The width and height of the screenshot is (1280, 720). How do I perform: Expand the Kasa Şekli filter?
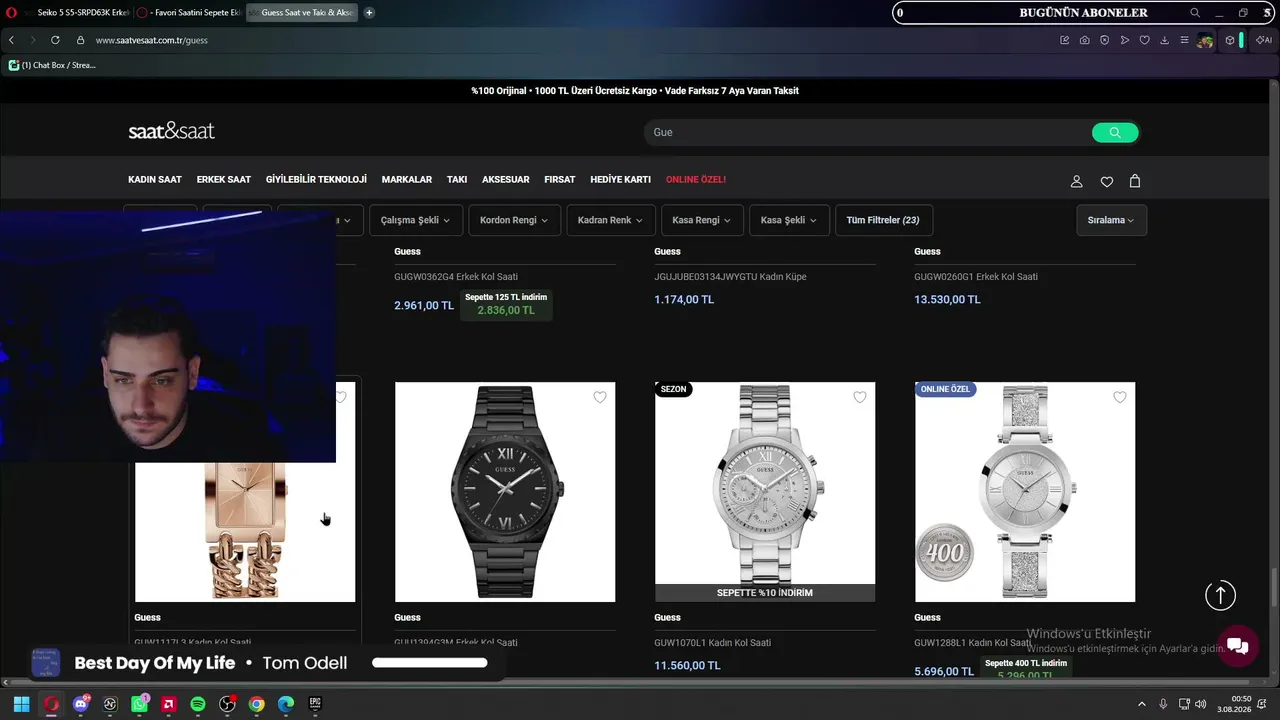pos(789,220)
